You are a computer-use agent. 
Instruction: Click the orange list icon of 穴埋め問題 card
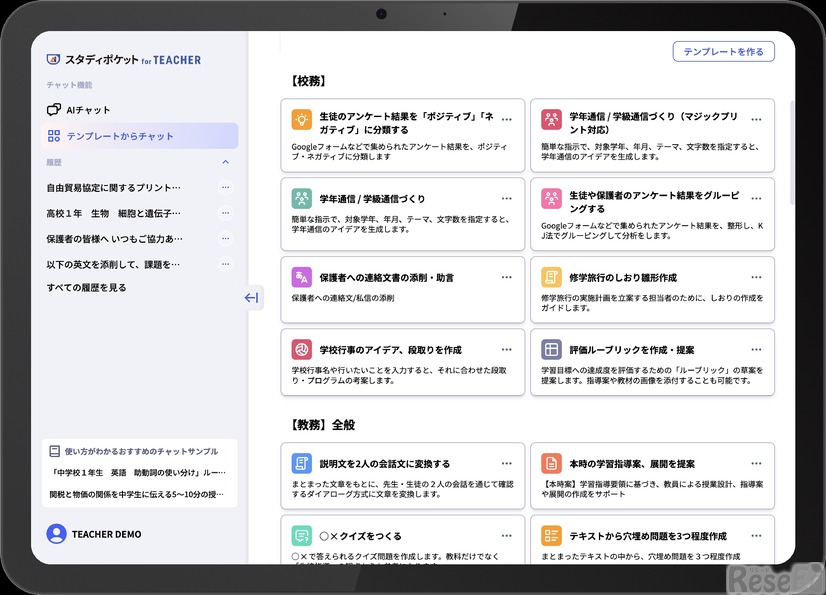pyautogui.click(x=552, y=536)
